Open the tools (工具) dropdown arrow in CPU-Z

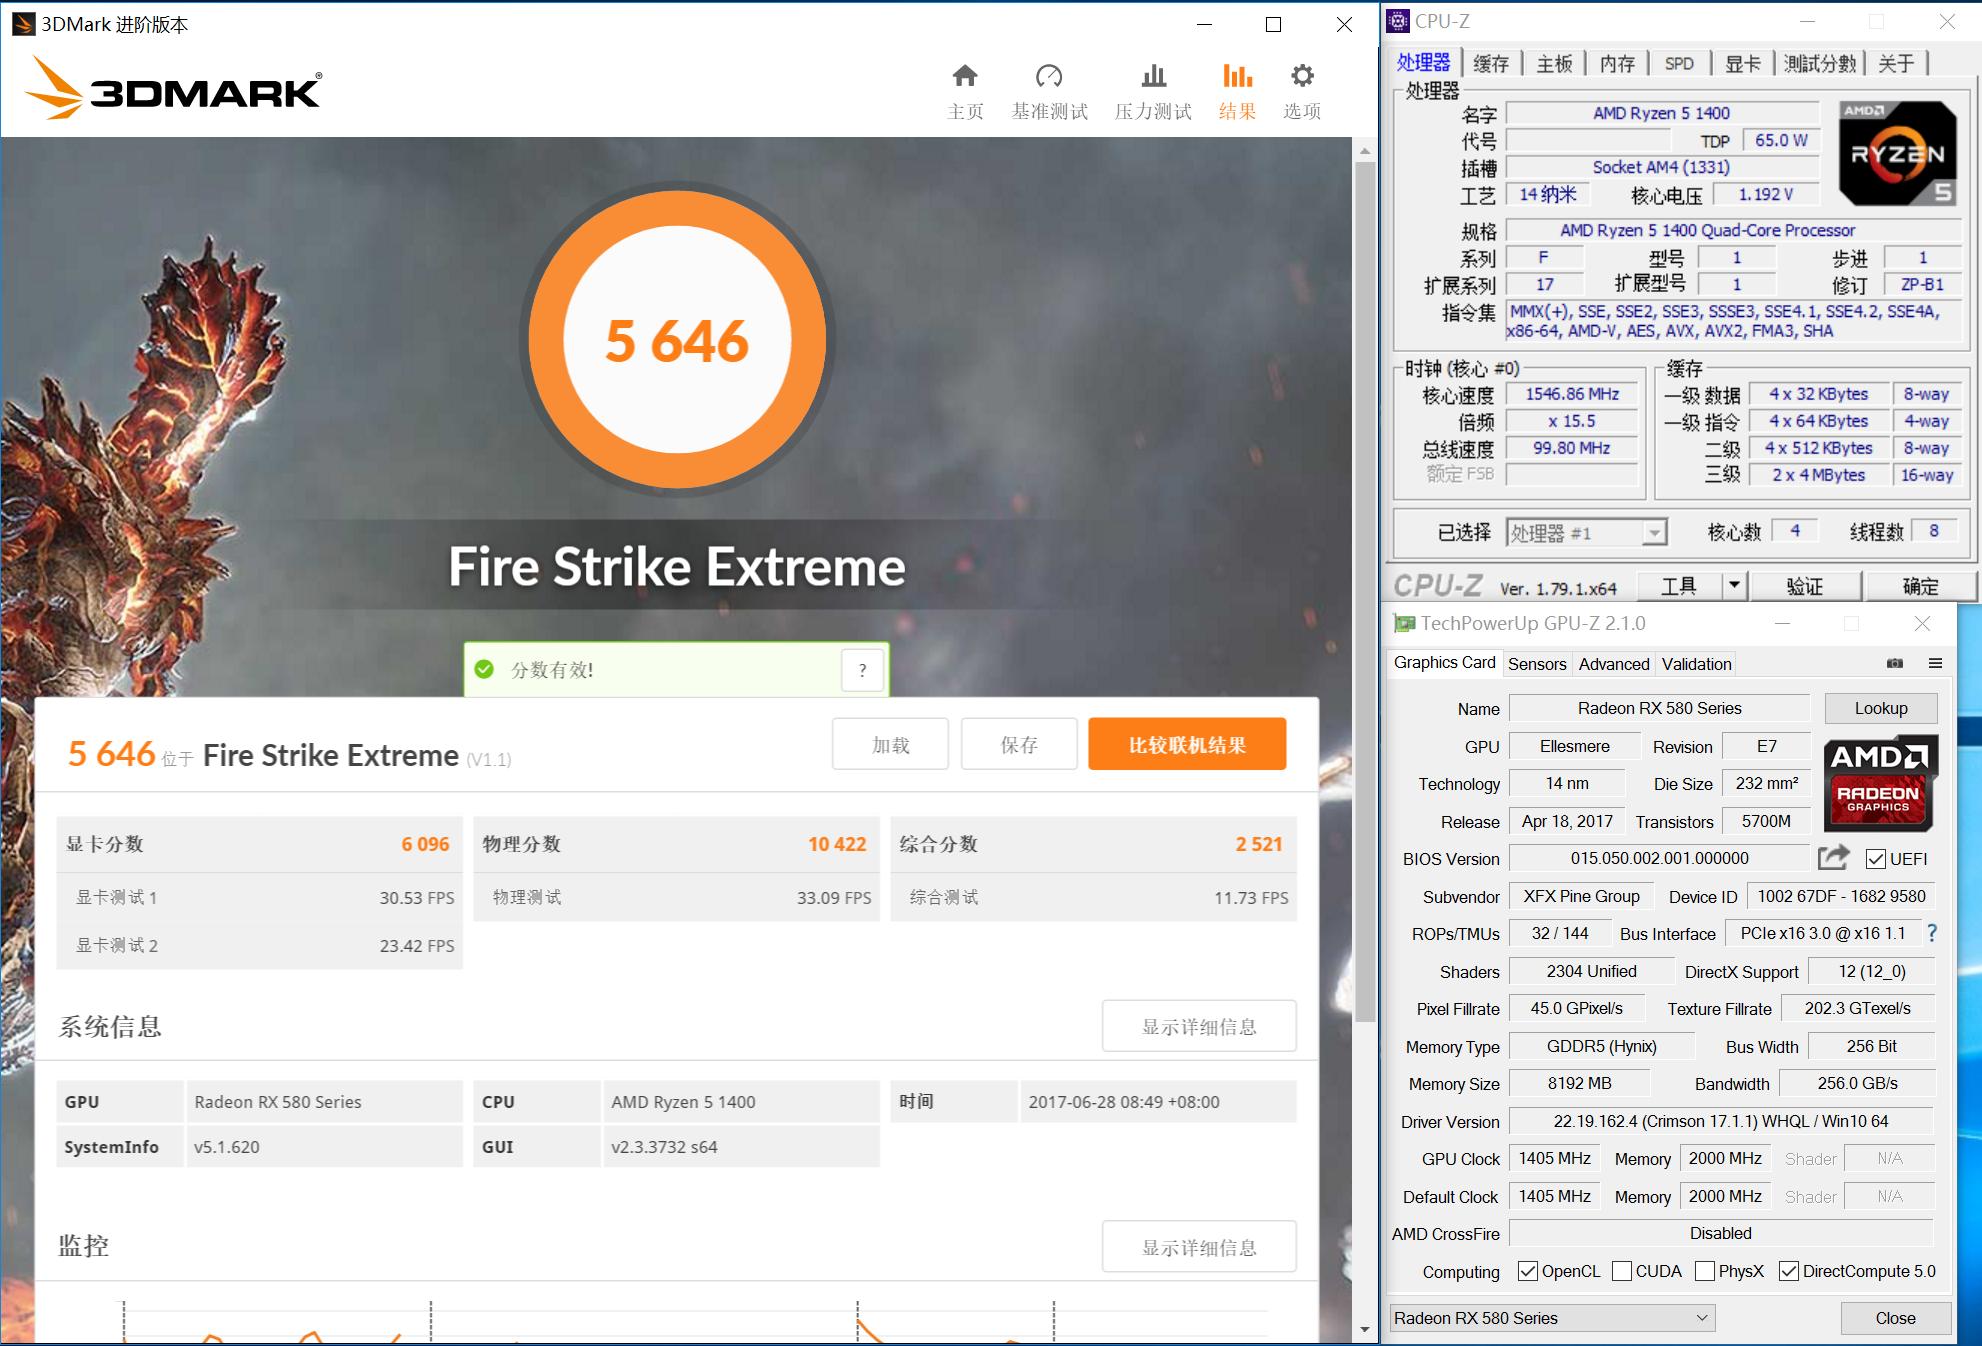(x=1734, y=585)
